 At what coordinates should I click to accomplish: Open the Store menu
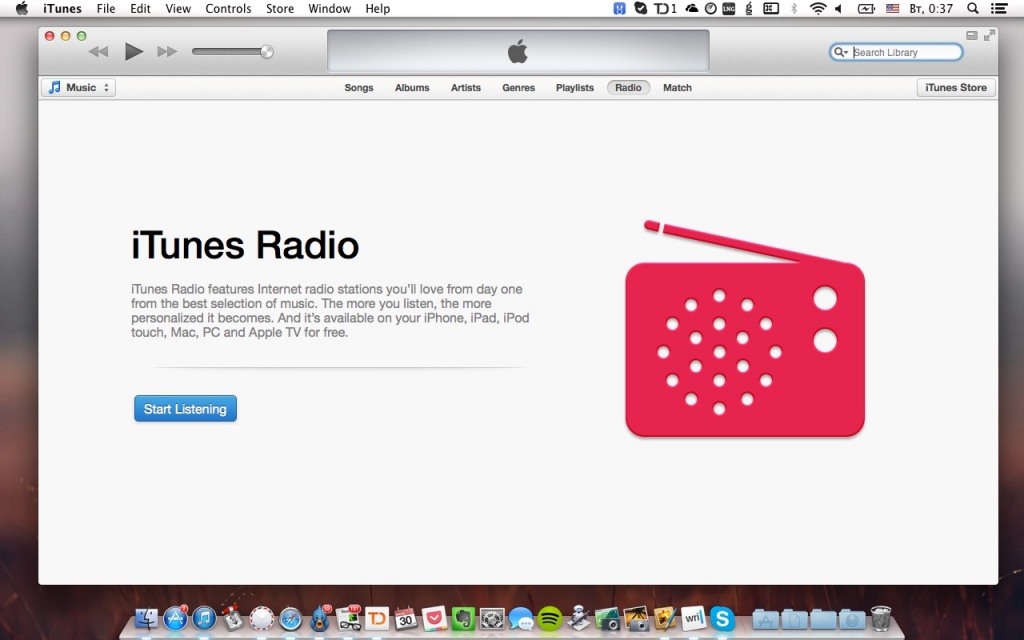[x=280, y=8]
